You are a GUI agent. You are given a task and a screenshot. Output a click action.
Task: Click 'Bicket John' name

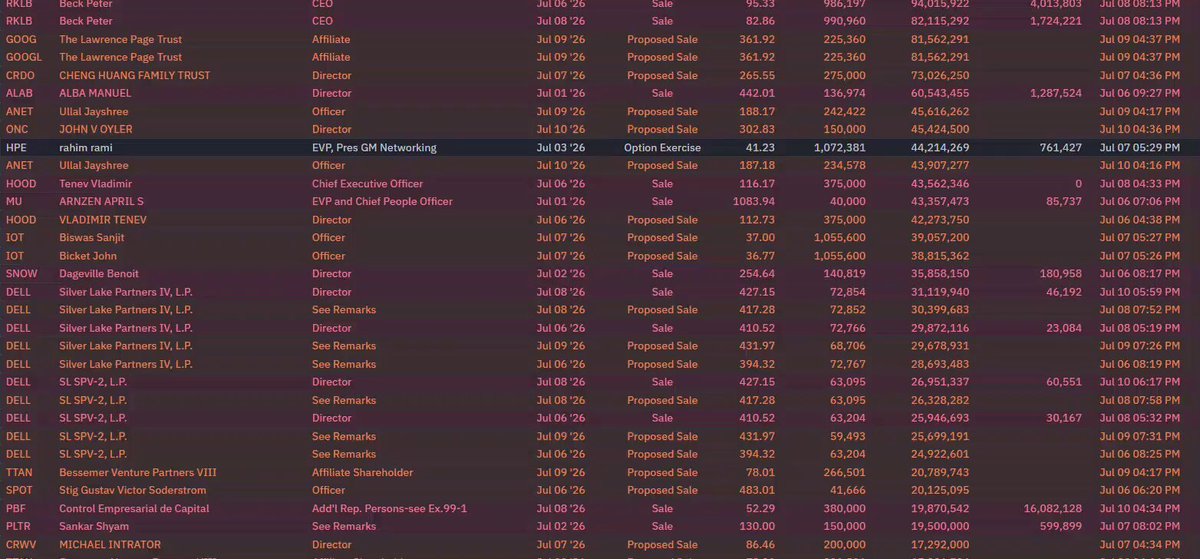[x=88, y=255]
